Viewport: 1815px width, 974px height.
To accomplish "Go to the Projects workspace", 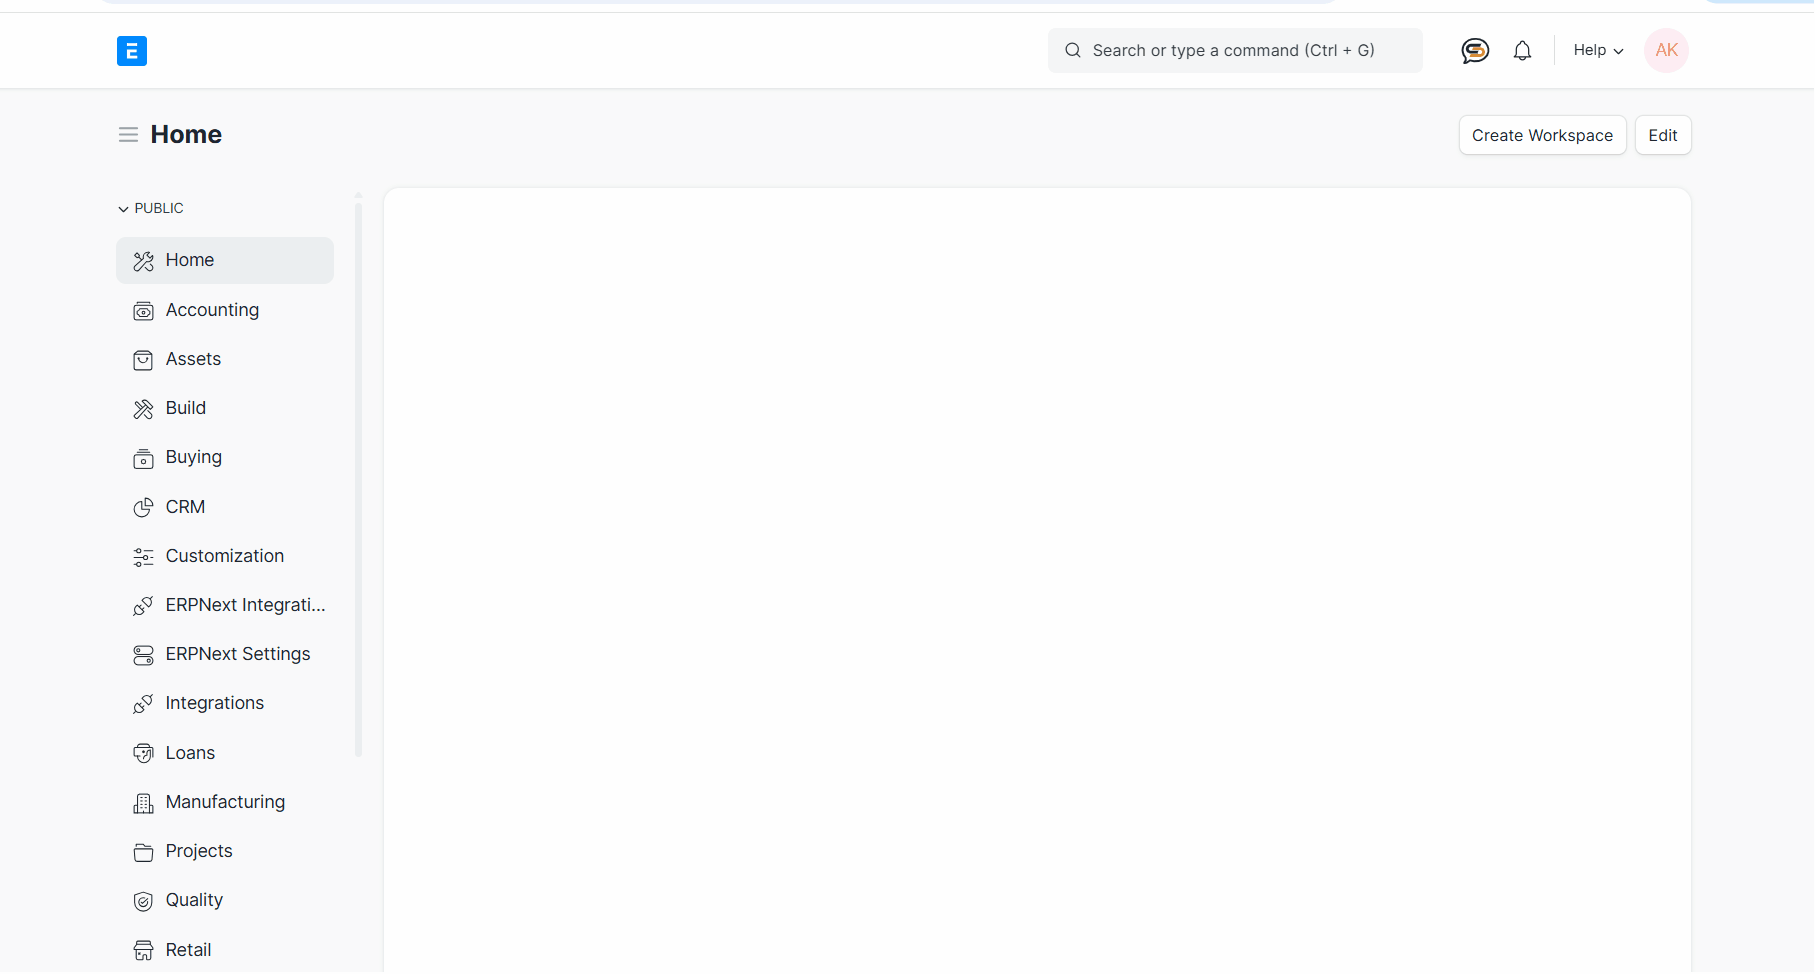I will point(199,851).
